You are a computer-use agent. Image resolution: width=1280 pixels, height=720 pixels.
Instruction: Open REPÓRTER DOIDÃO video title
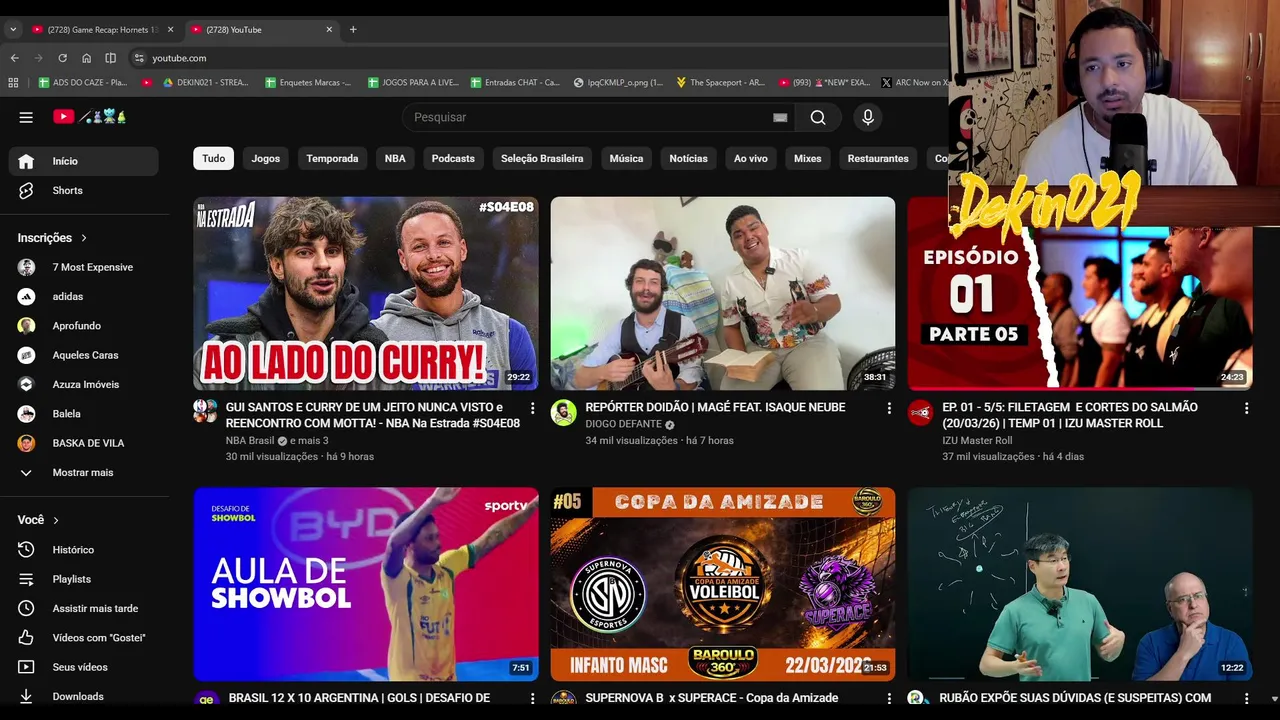[715, 407]
